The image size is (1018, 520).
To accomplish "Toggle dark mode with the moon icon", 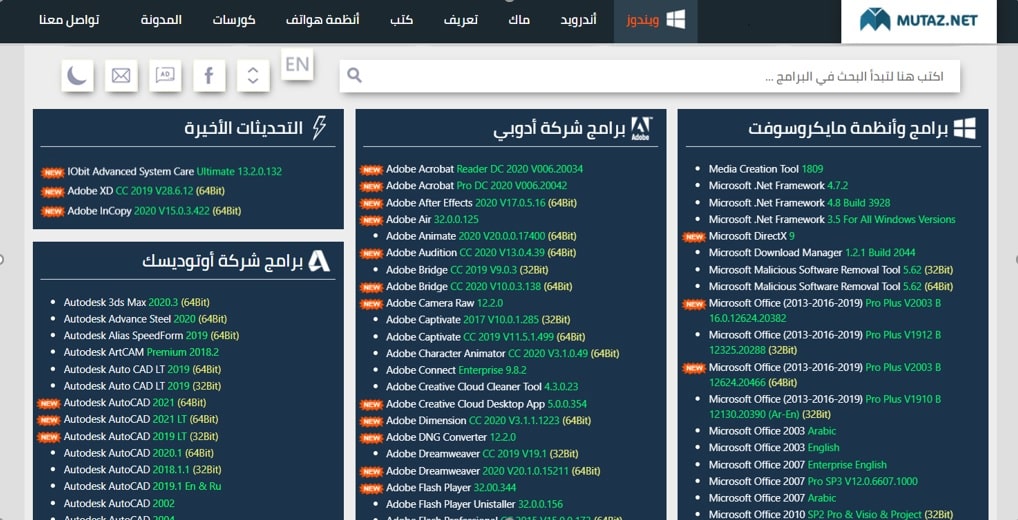I will tap(77, 75).
